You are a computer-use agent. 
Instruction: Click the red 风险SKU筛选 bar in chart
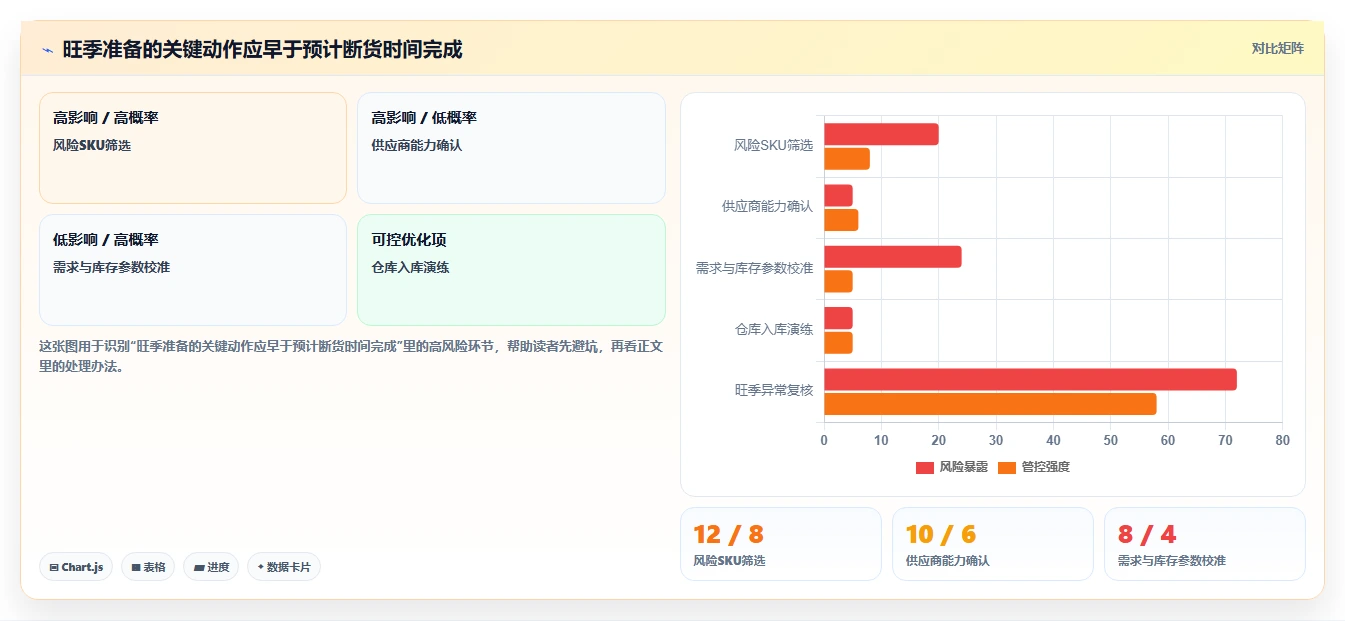(881, 134)
